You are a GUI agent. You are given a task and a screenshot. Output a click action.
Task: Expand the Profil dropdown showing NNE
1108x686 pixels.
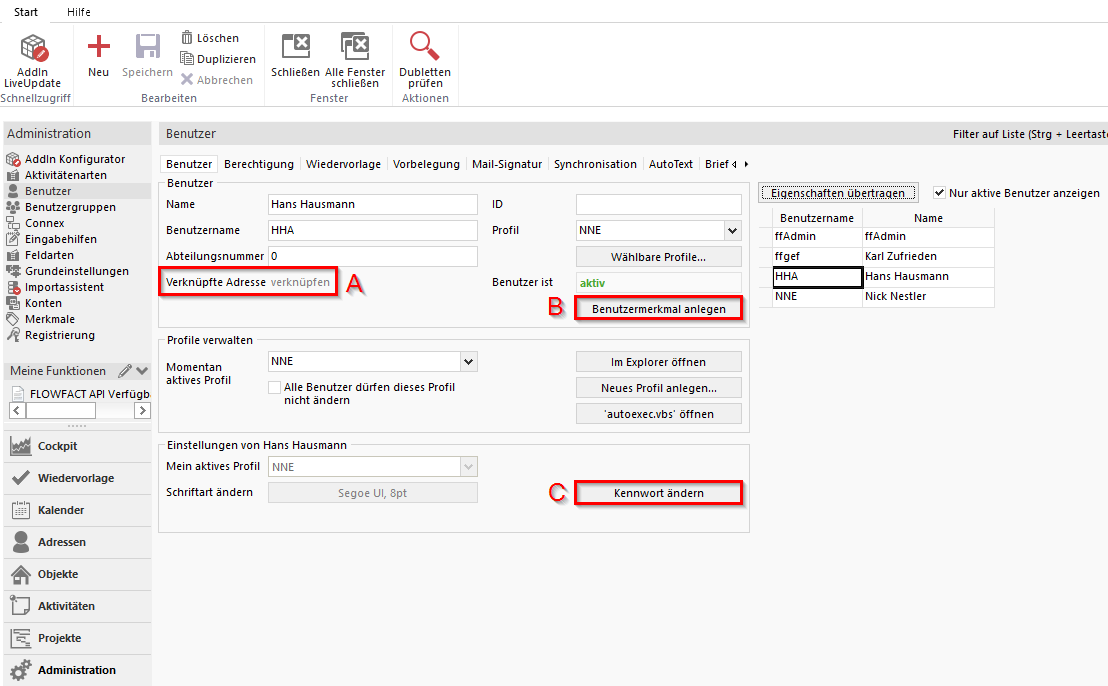[x=732, y=231]
